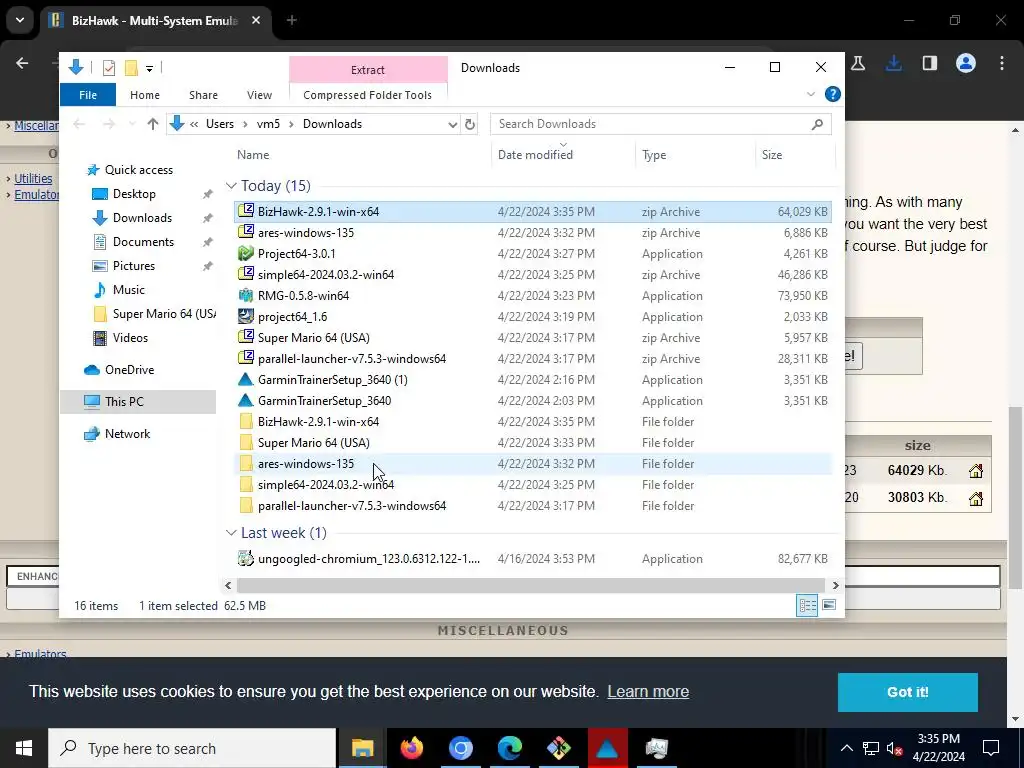Open browser side panel icon

[929, 63]
